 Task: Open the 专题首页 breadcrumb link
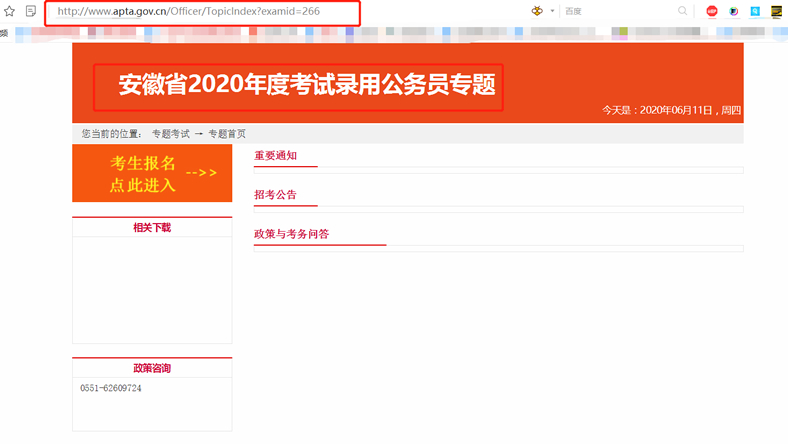pos(227,134)
